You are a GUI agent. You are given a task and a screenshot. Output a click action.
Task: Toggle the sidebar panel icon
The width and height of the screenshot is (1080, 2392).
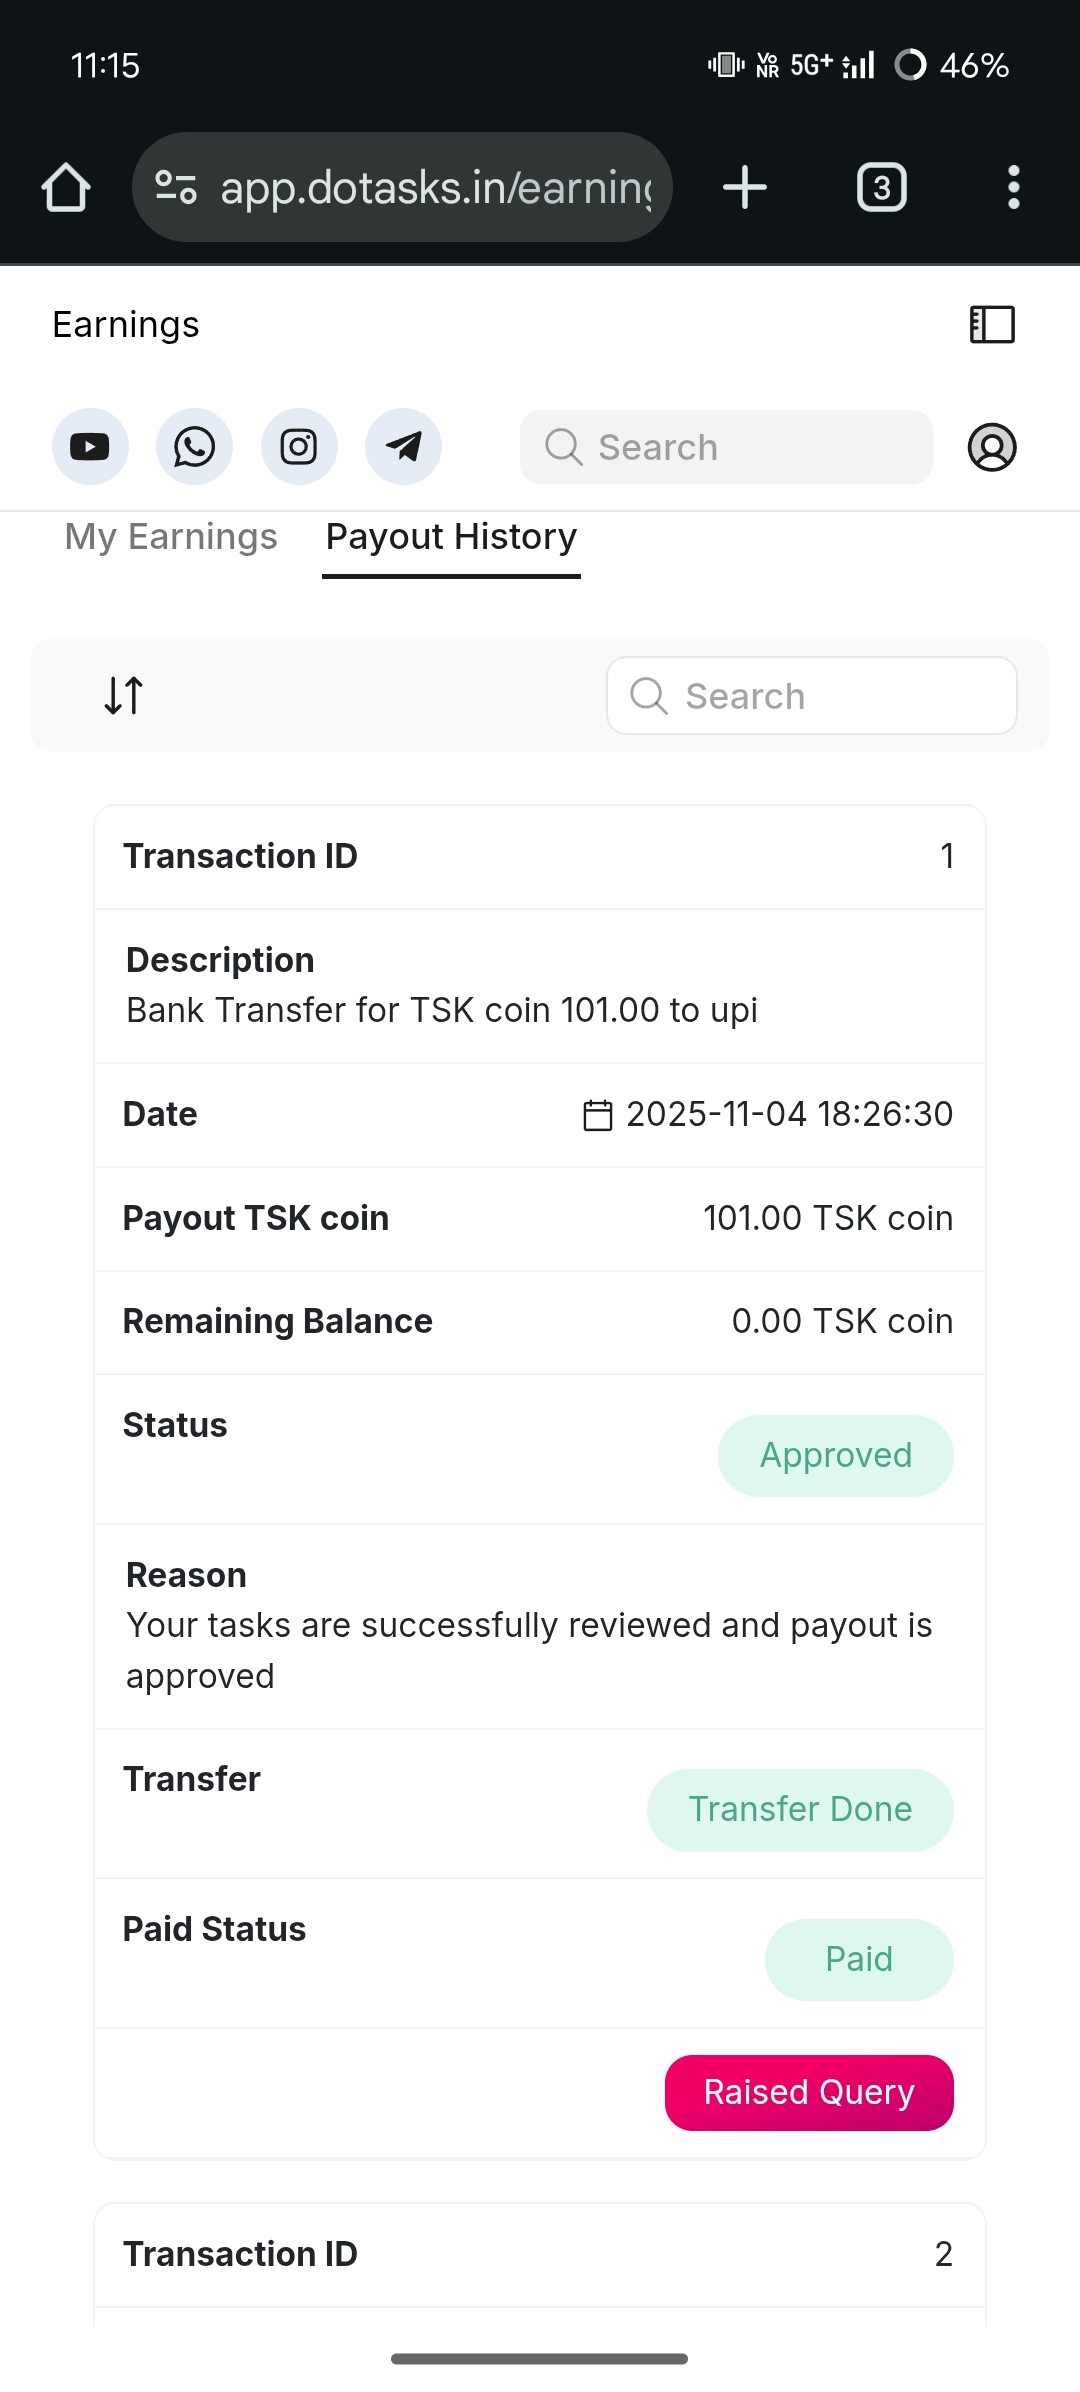992,325
